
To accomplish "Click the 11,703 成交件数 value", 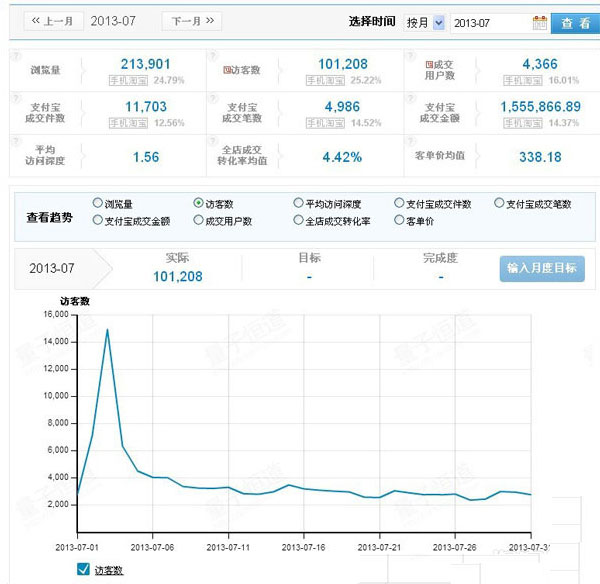I will click(x=146, y=106).
